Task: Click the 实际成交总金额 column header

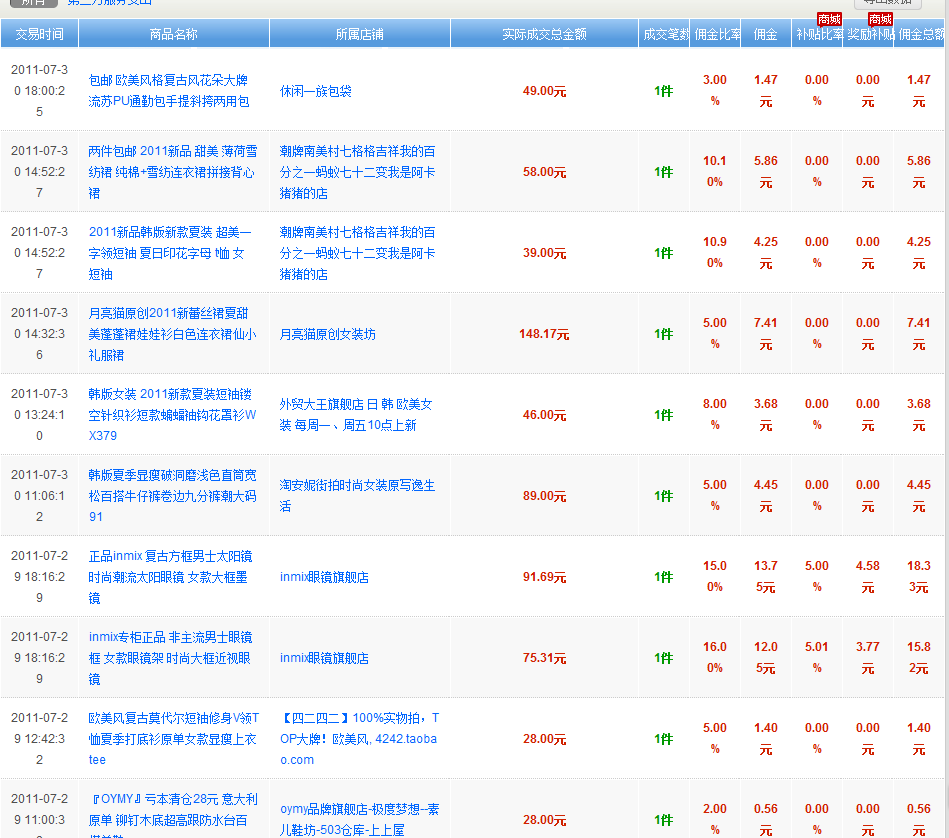Action: (x=544, y=34)
